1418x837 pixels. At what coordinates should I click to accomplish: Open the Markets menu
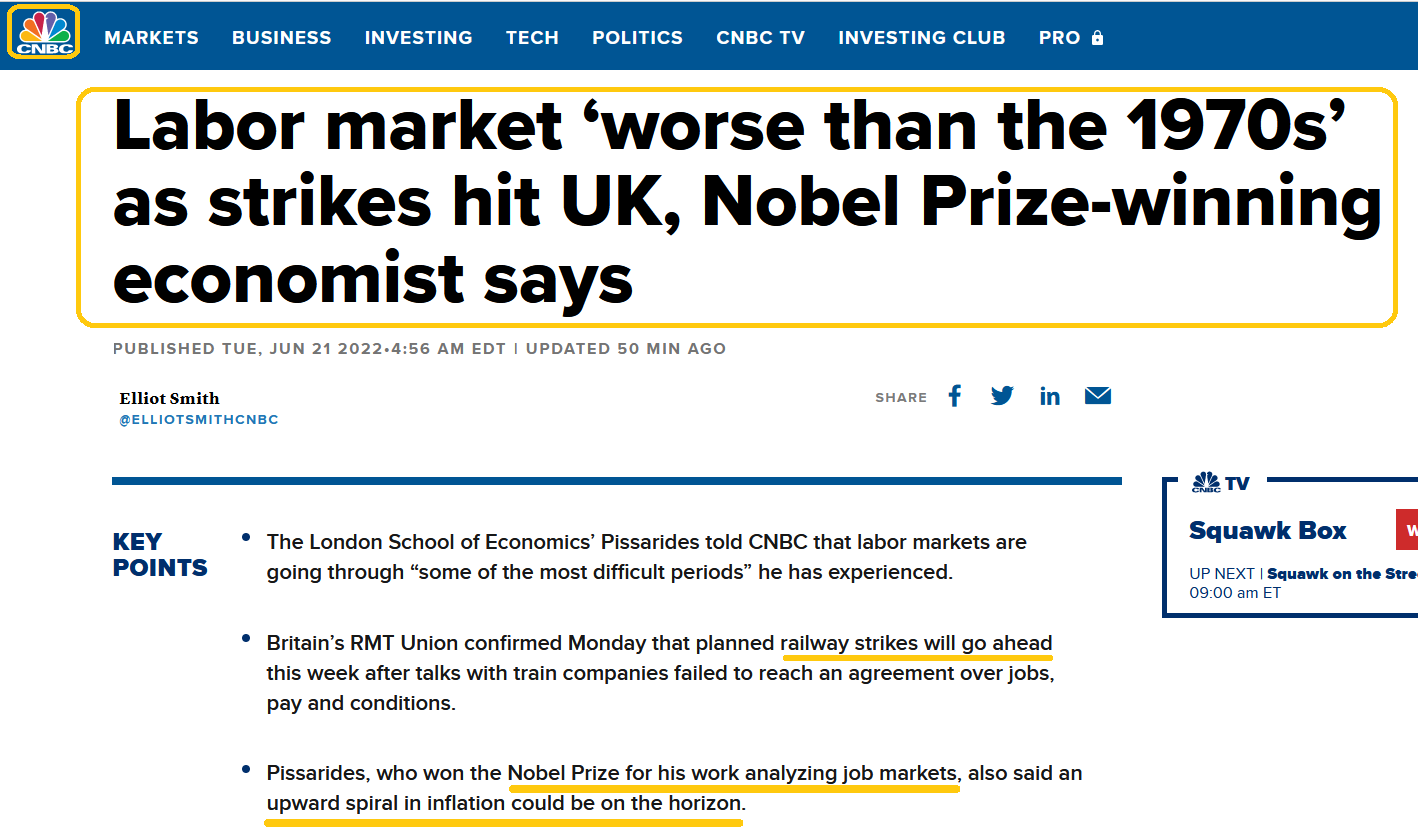[x=151, y=38]
